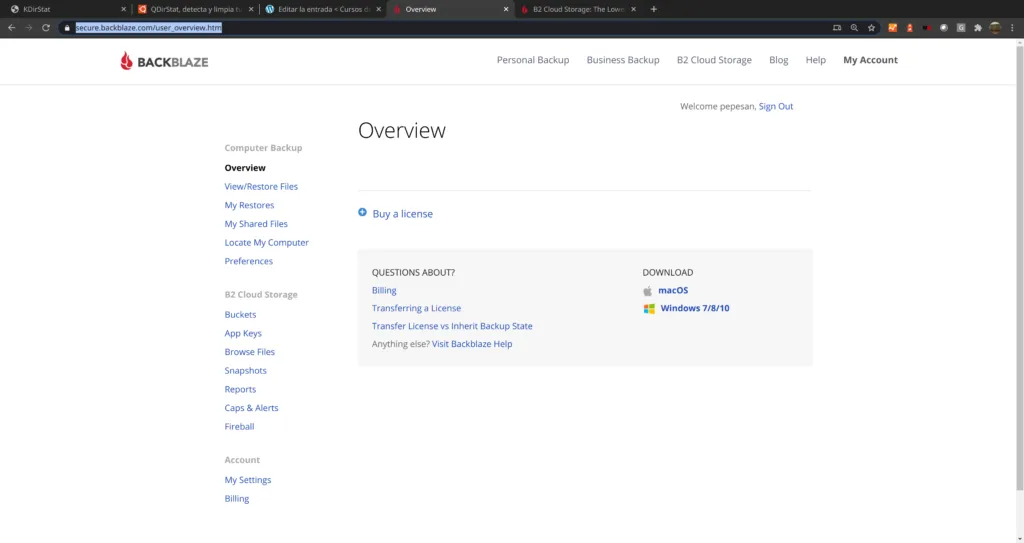
Task: Click the Backblaze flame logo
Action: (127, 61)
